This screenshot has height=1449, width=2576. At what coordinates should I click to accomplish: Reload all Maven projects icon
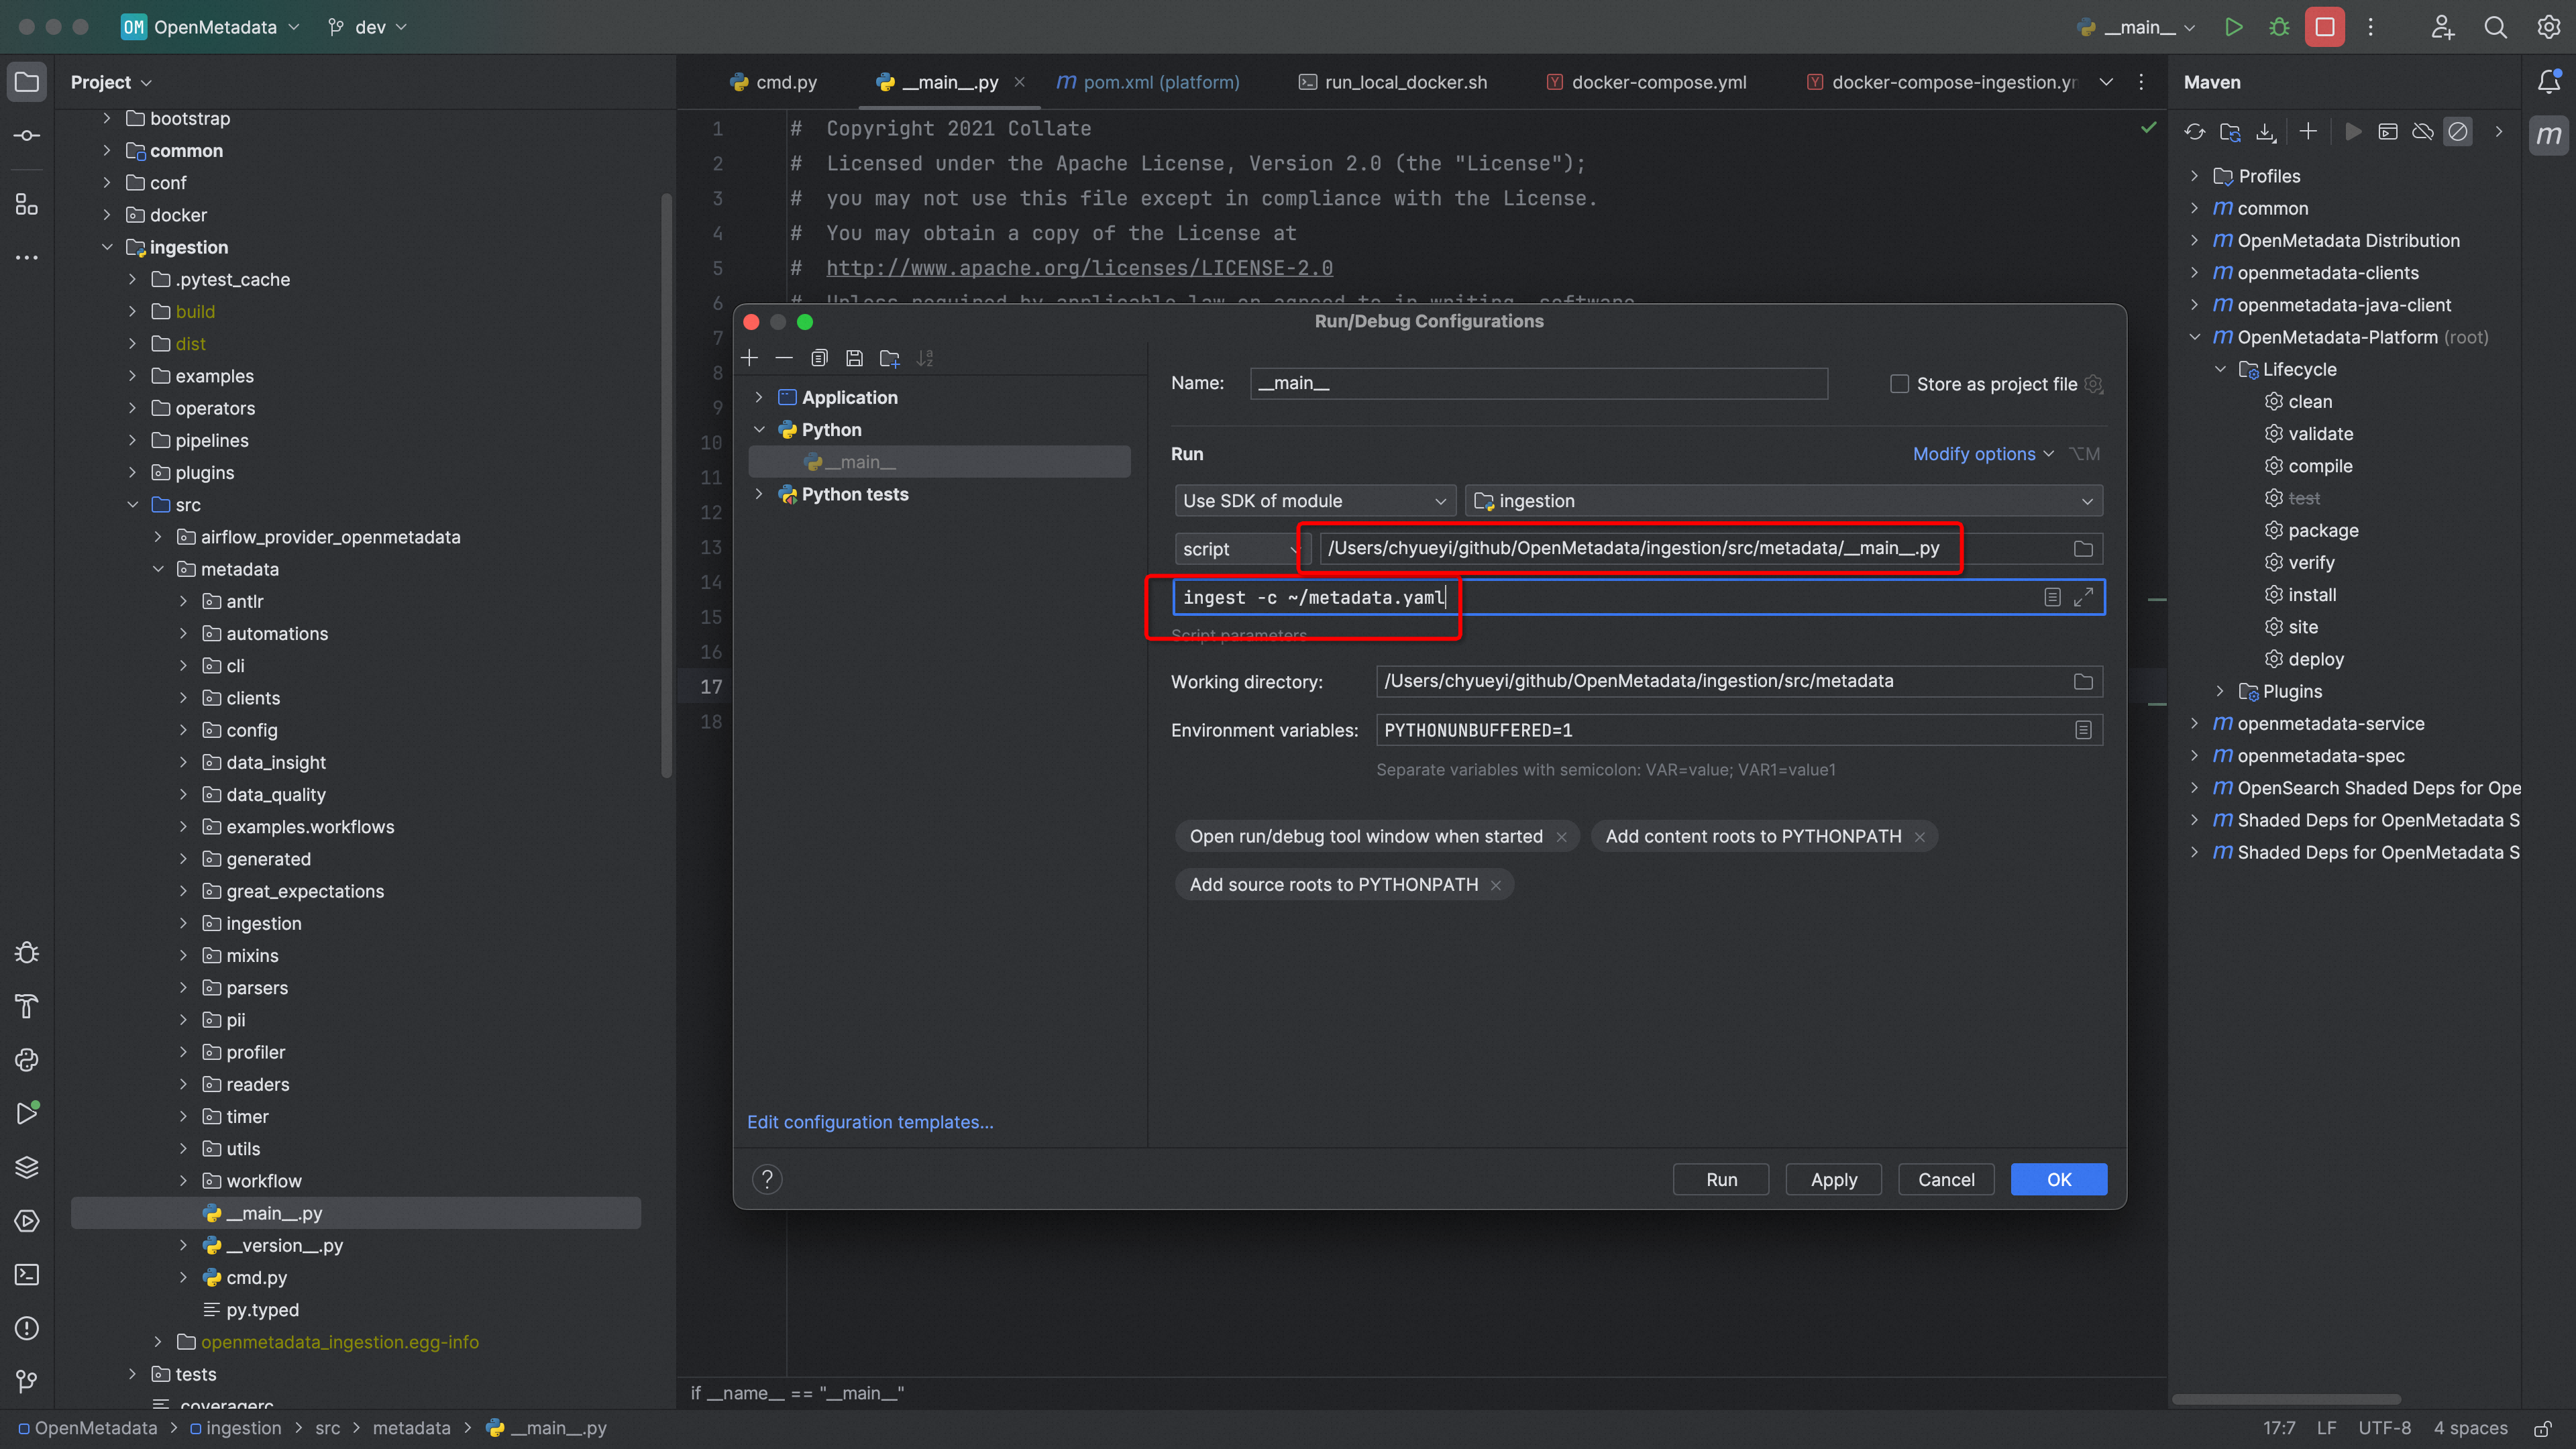point(2195,132)
